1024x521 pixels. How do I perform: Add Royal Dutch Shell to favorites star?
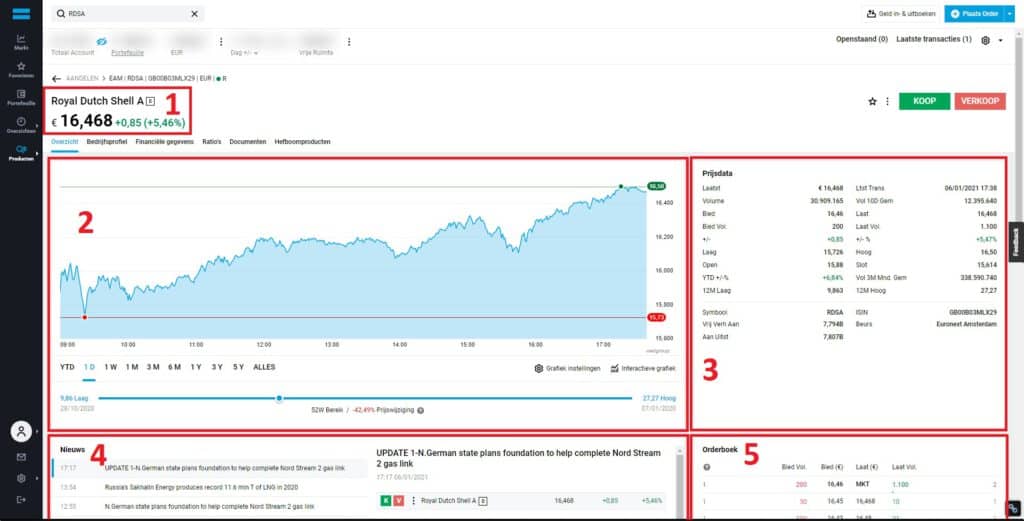[x=872, y=101]
